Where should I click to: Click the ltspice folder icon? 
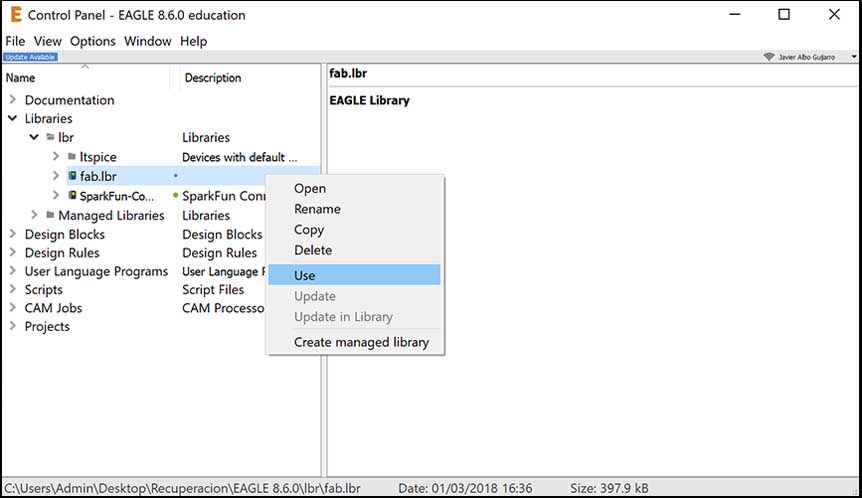click(x=72, y=157)
